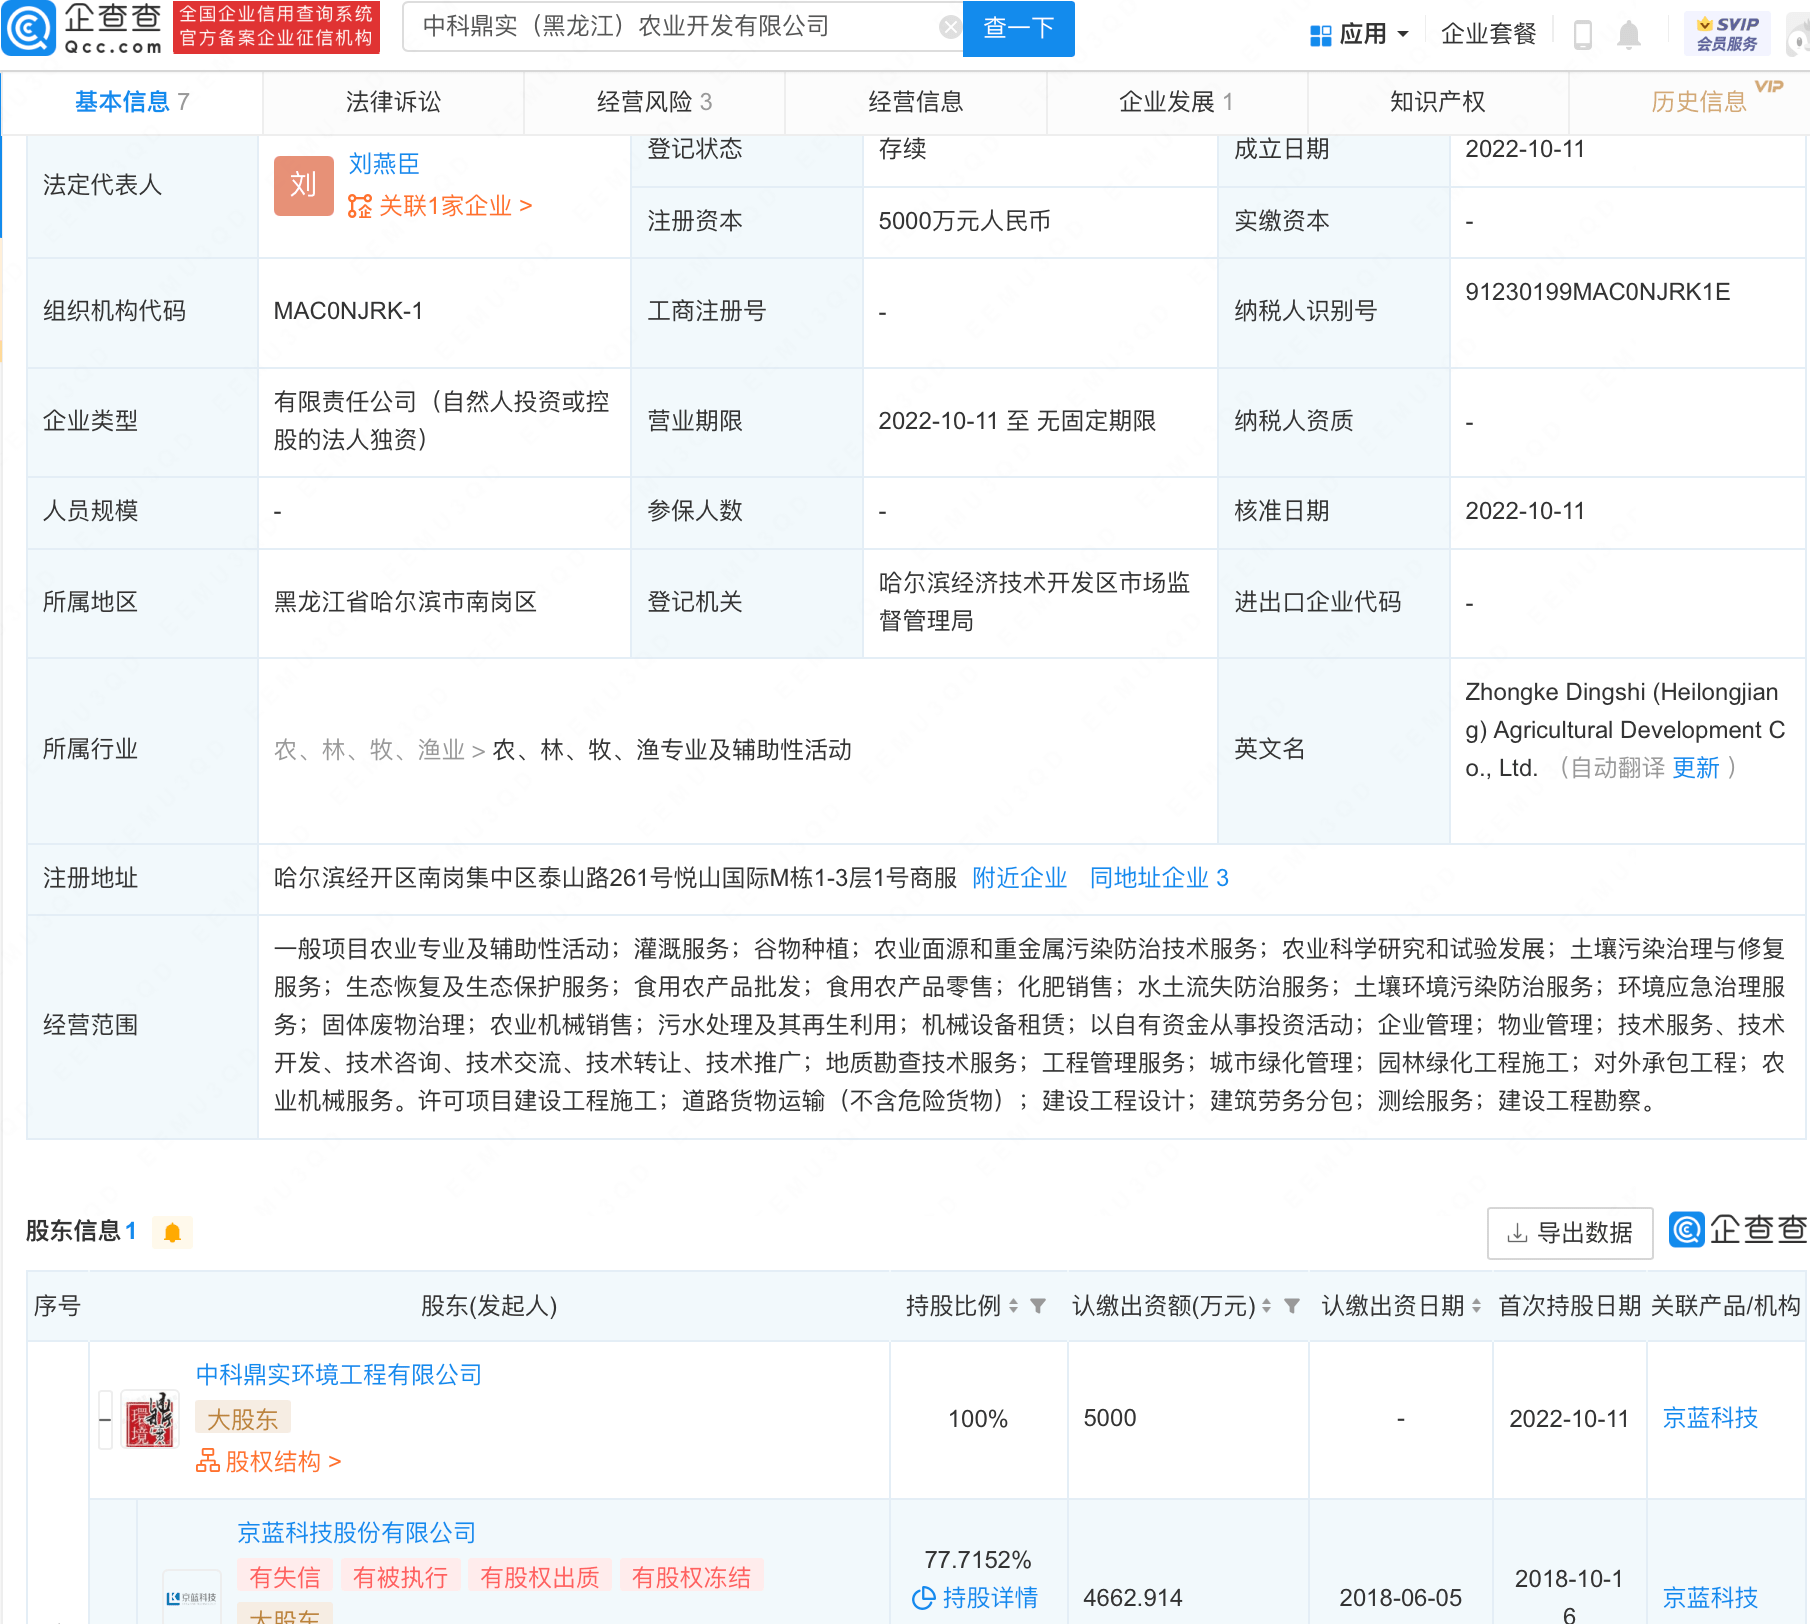Switch to 经营风险 tab
This screenshot has width=1810, height=1624.
(654, 102)
